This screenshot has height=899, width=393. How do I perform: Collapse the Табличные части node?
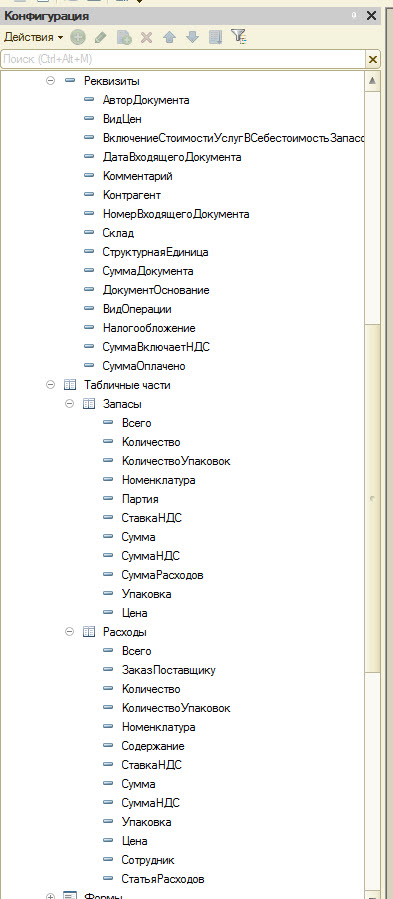tap(50, 385)
